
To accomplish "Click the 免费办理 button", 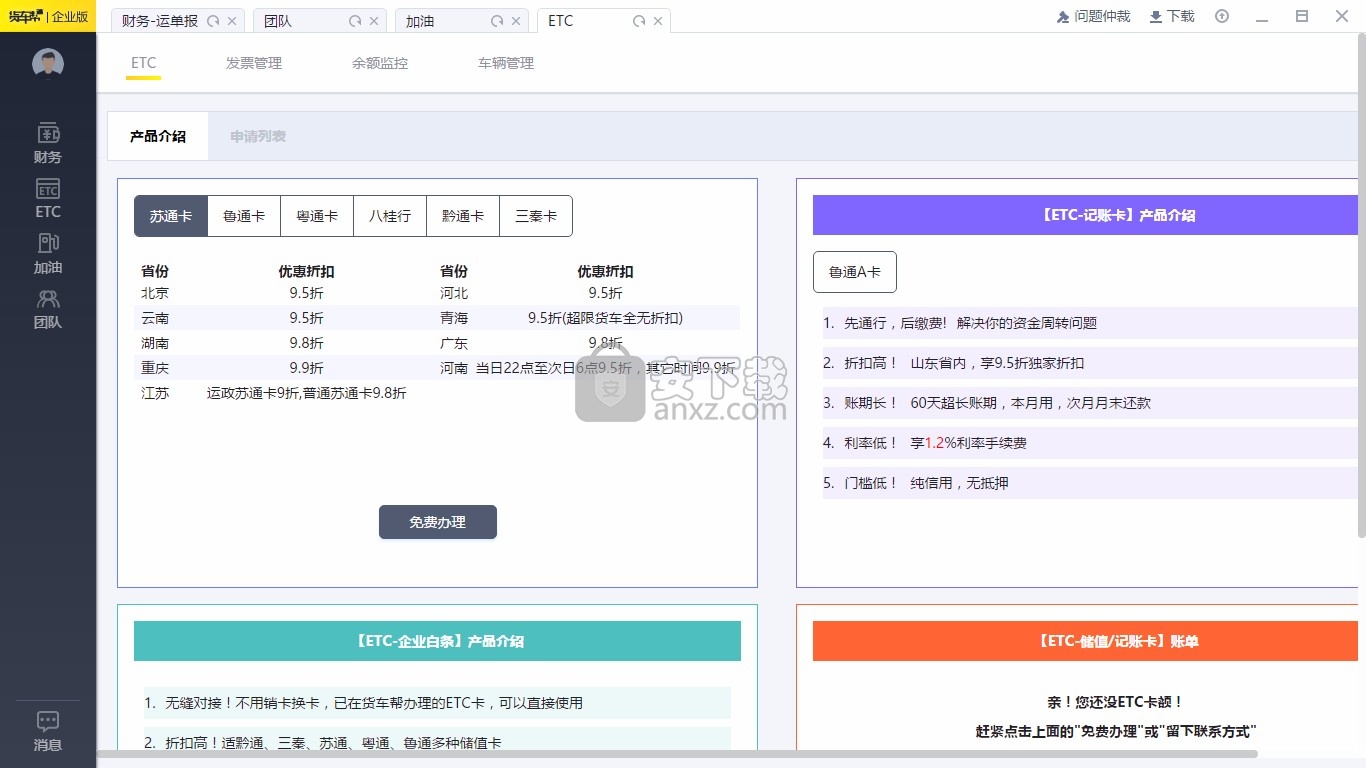I will (438, 522).
